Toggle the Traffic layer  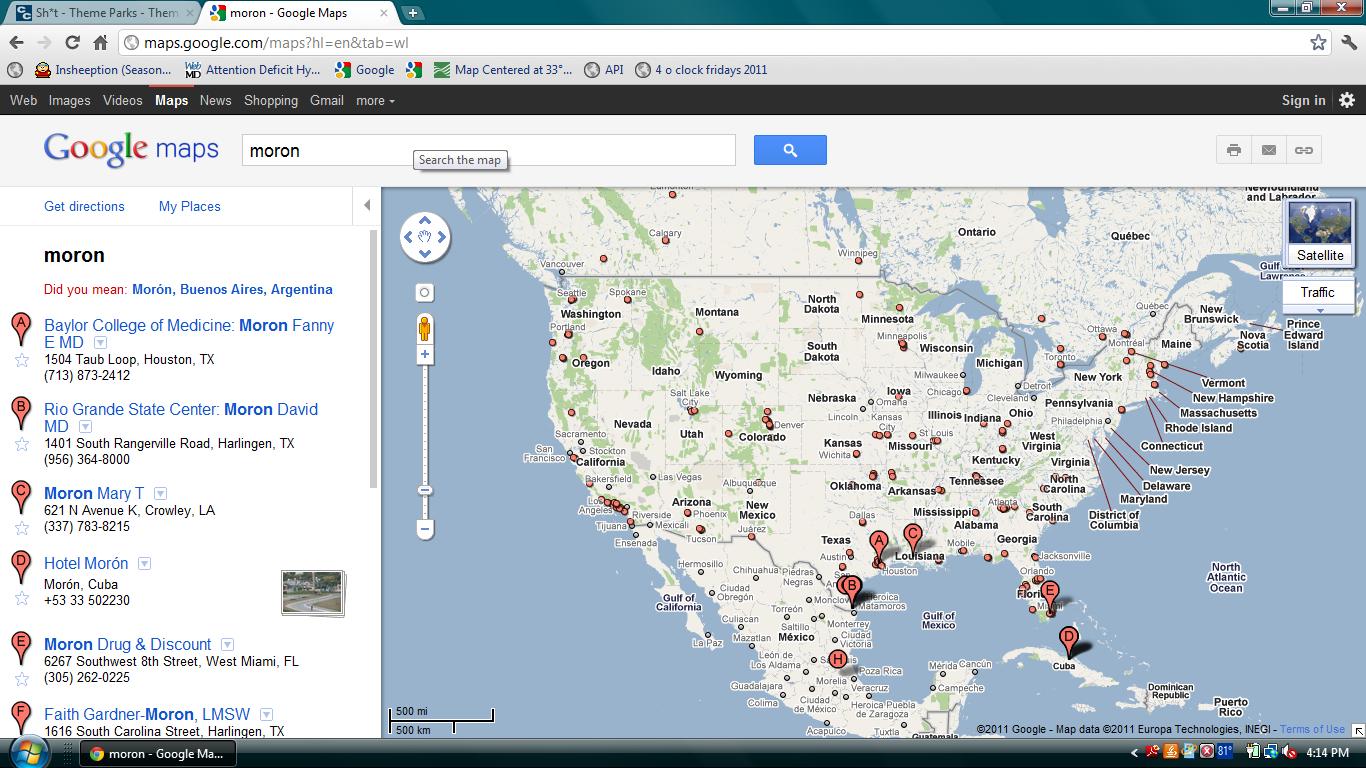coord(1317,292)
